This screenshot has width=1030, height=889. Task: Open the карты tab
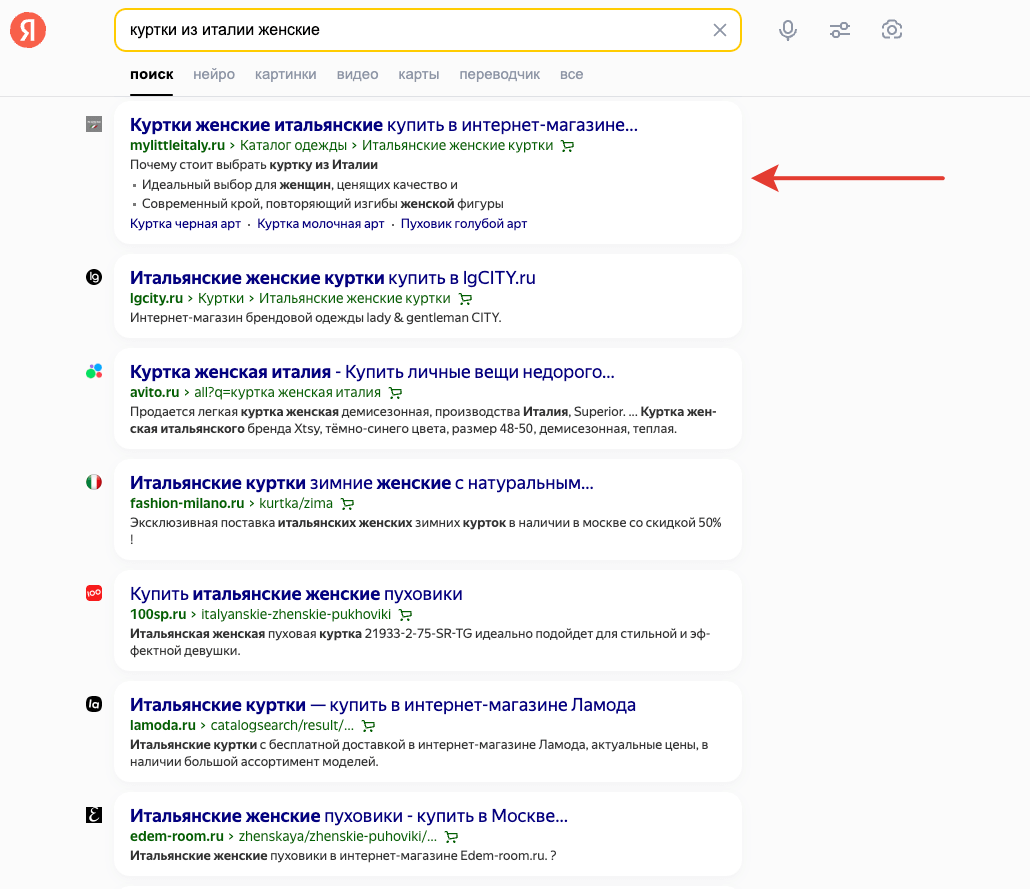coord(418,74)
